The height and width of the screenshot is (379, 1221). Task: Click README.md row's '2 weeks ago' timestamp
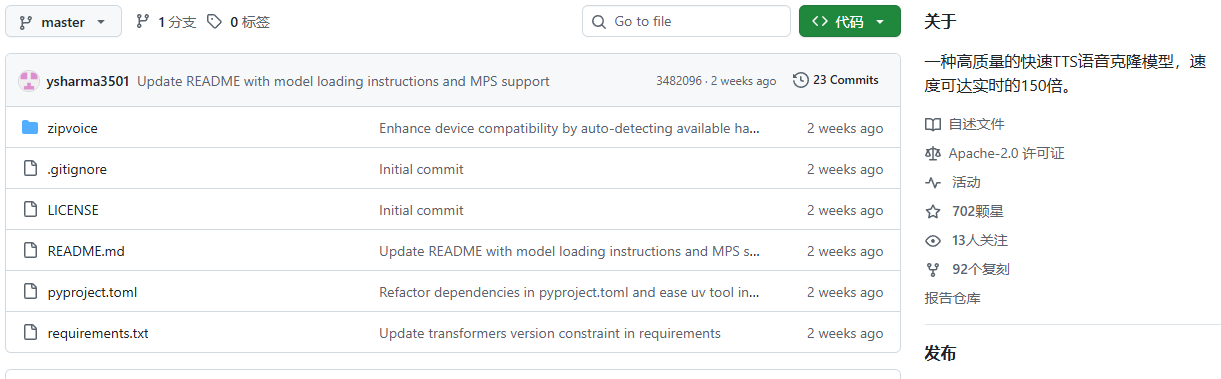pos(845,251)
